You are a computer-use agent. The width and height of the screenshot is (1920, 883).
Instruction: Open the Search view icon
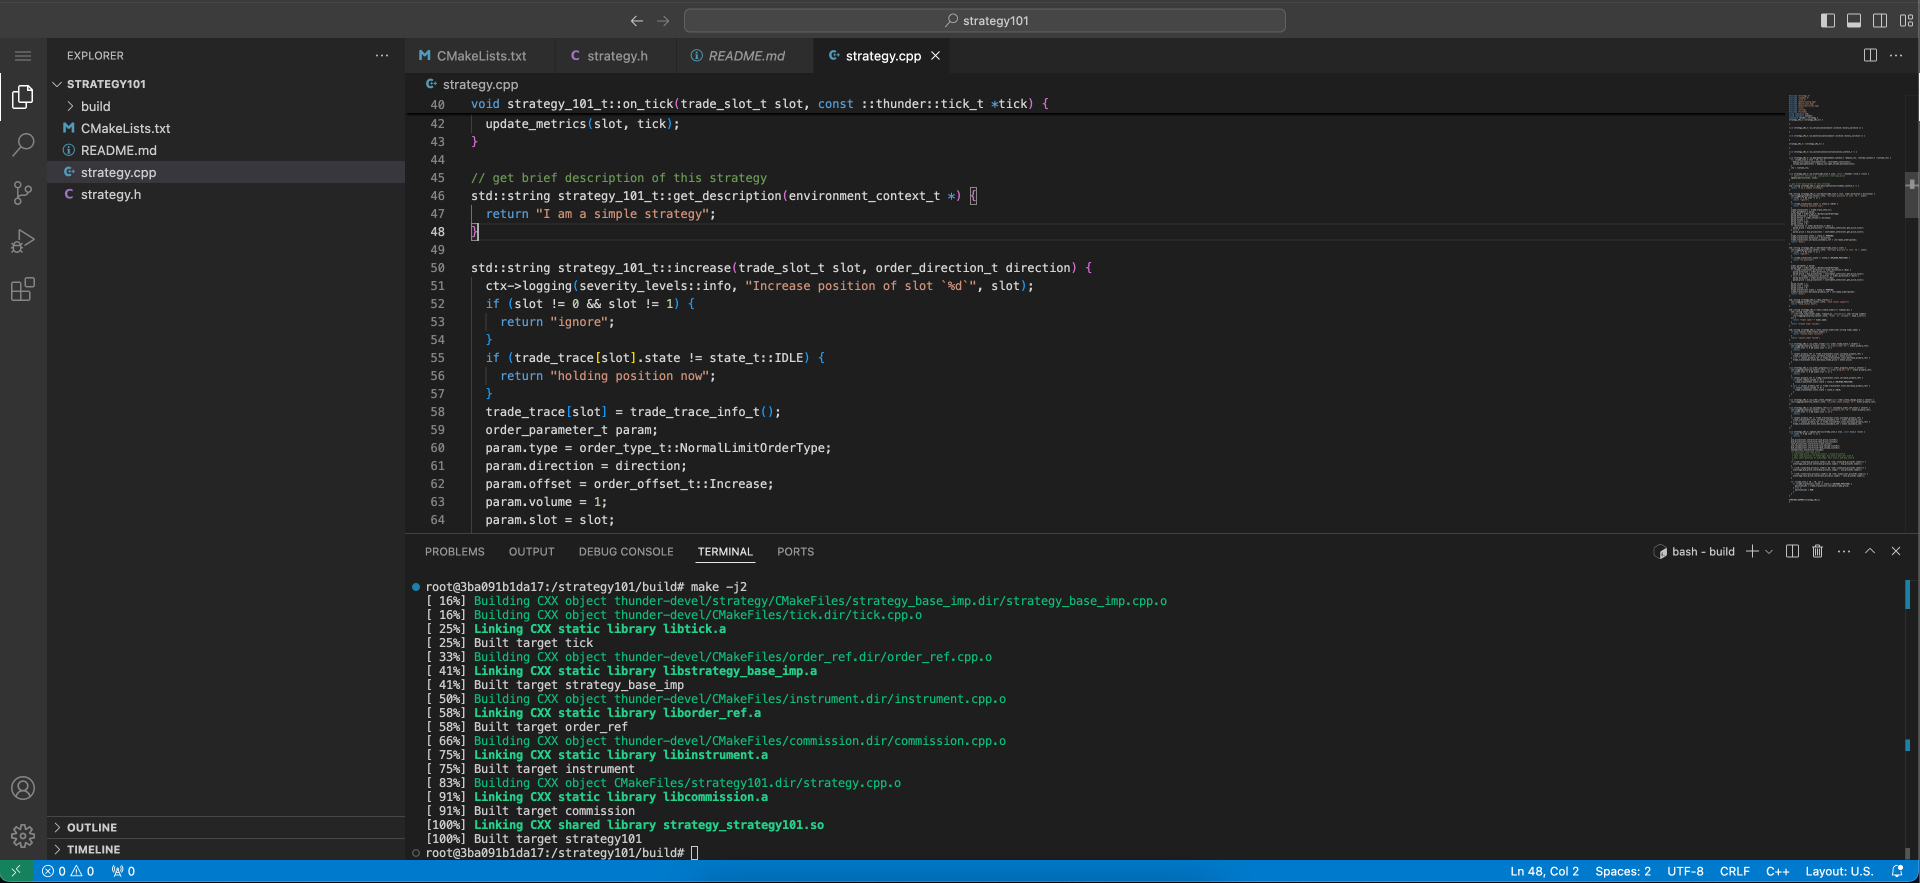(x=23, y=145)
